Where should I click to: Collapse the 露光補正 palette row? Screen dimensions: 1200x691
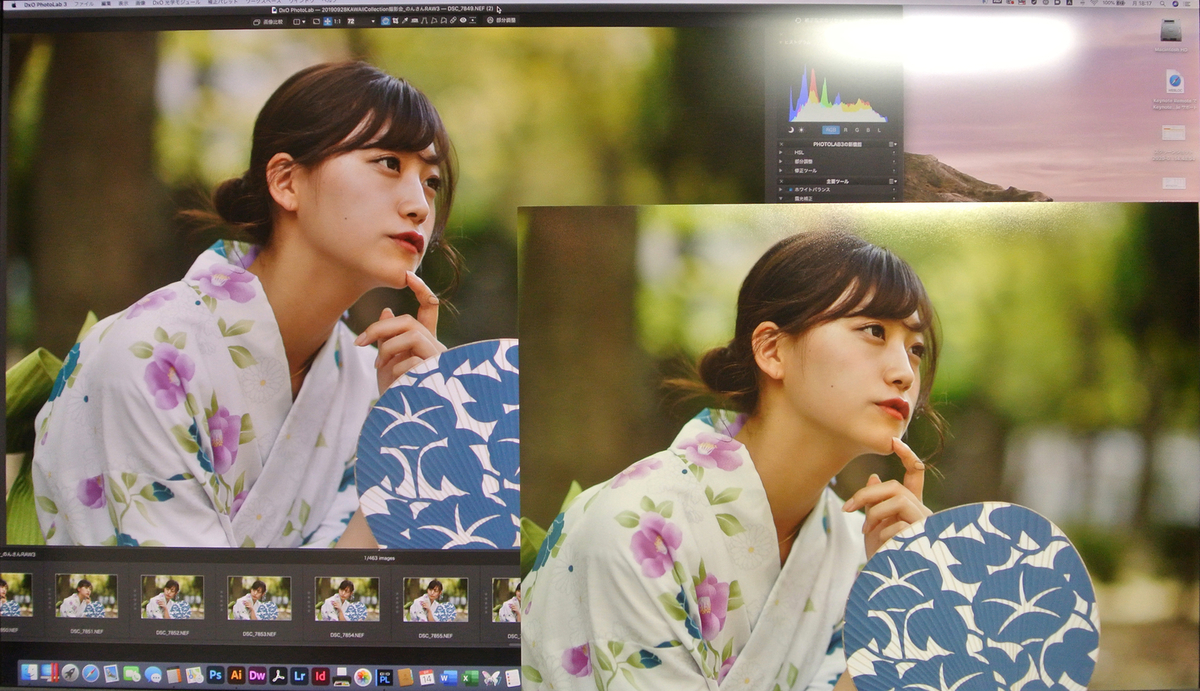(780, 198)
